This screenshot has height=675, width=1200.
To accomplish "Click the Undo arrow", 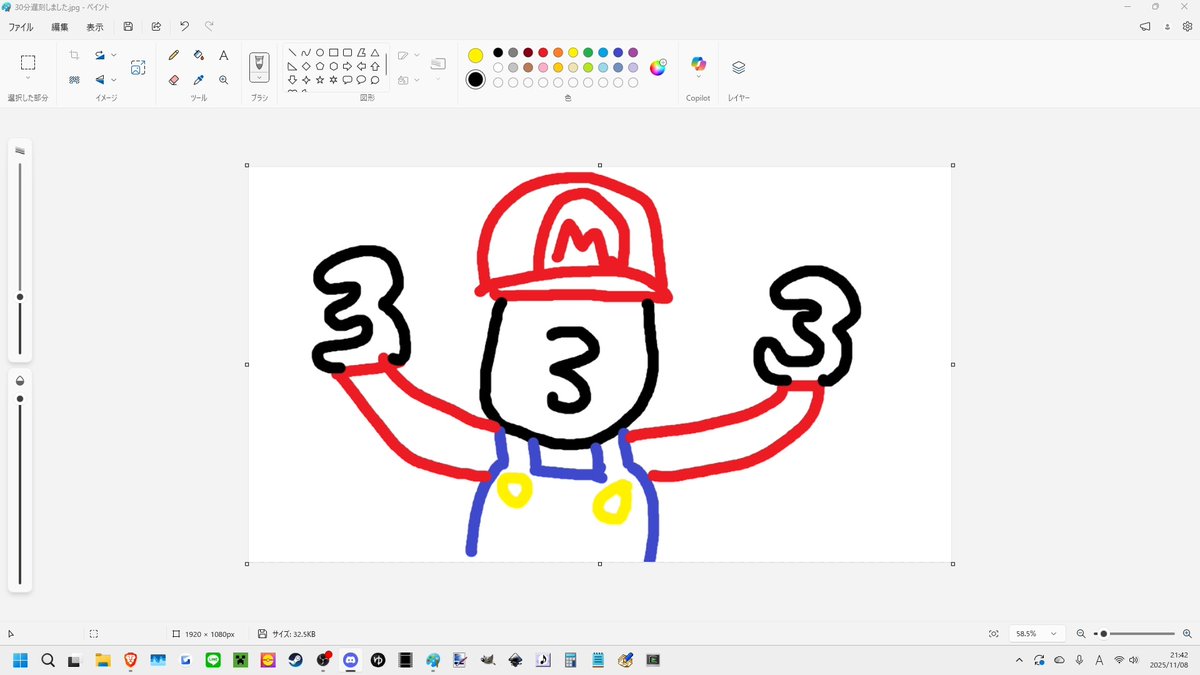I will (x=184, y=27).
